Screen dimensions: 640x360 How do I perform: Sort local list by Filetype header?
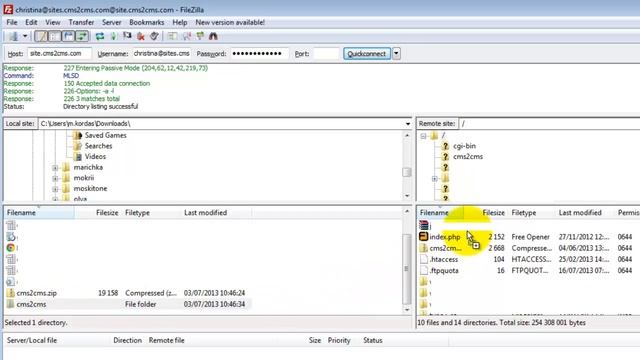[x=151, y=213]
